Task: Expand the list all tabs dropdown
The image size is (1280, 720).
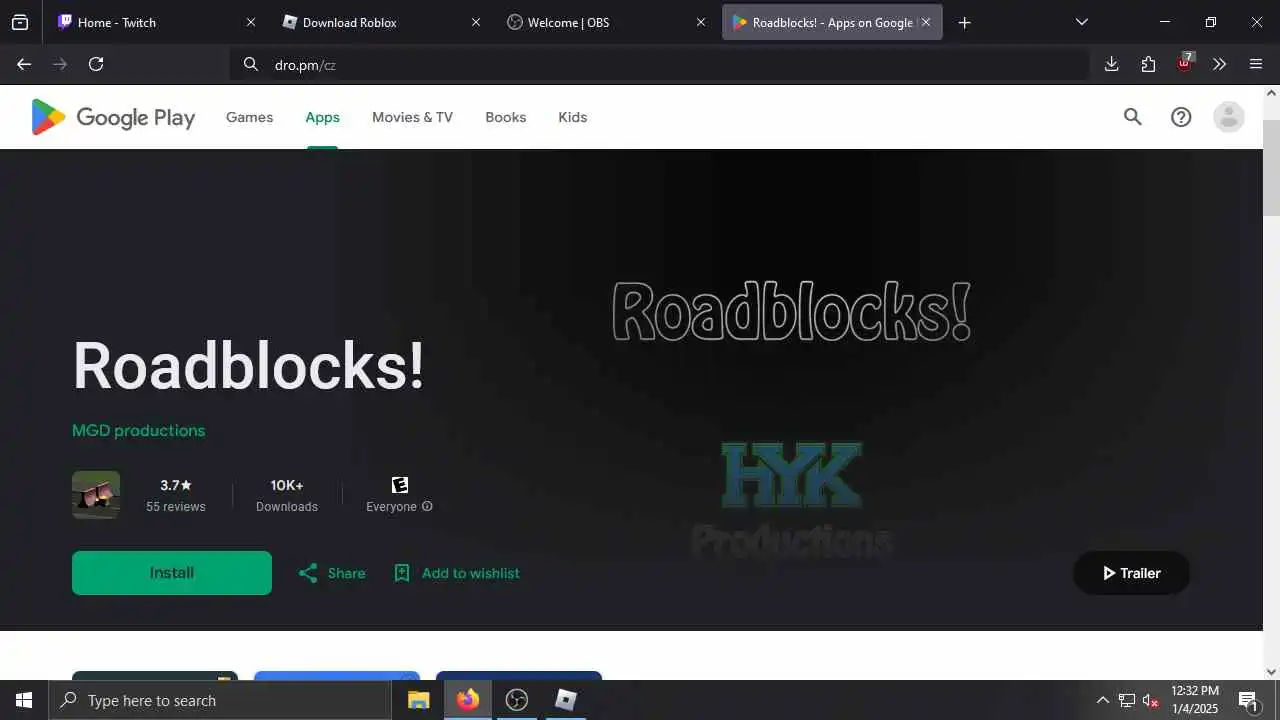Action: pyautogui.click(x=1081, y=22)
